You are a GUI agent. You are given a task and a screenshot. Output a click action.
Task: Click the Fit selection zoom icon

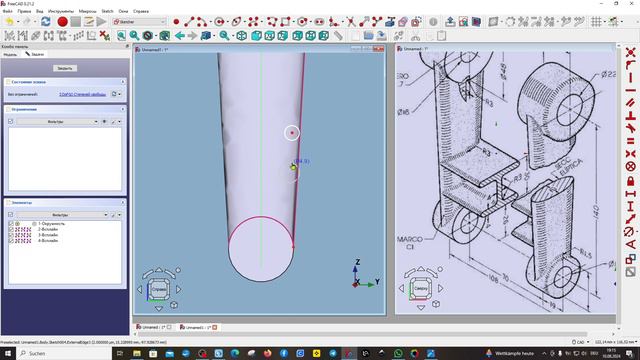coord(134,36)
